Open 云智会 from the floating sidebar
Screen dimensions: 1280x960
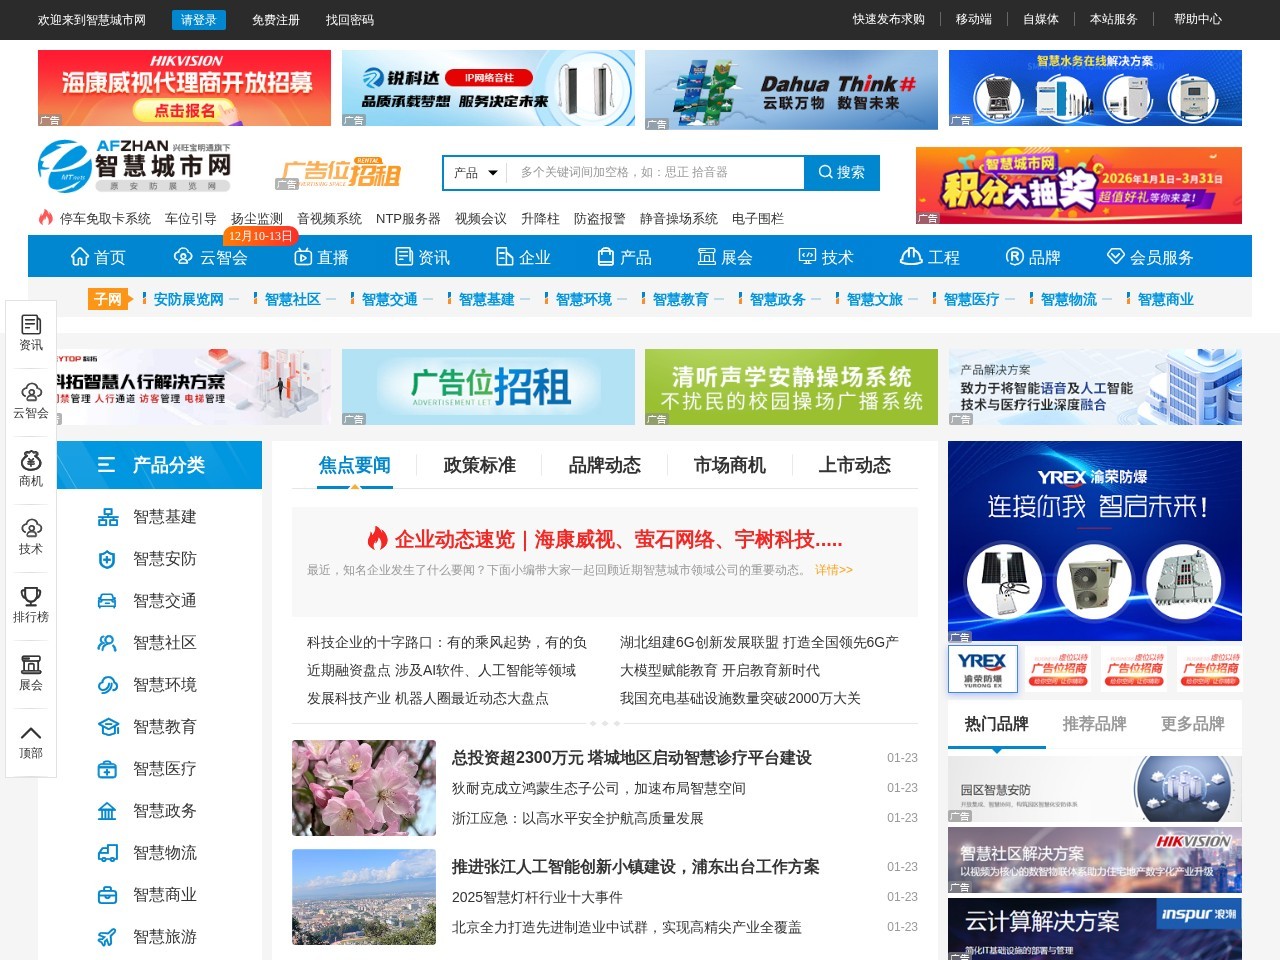[x=31, y=393]
